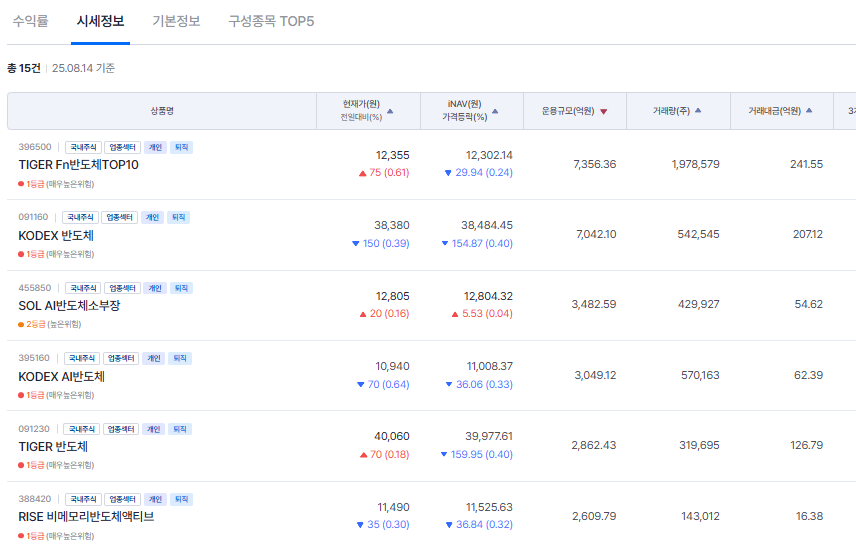Click iNAV value 11,008.37

click(x=490, y=366)
